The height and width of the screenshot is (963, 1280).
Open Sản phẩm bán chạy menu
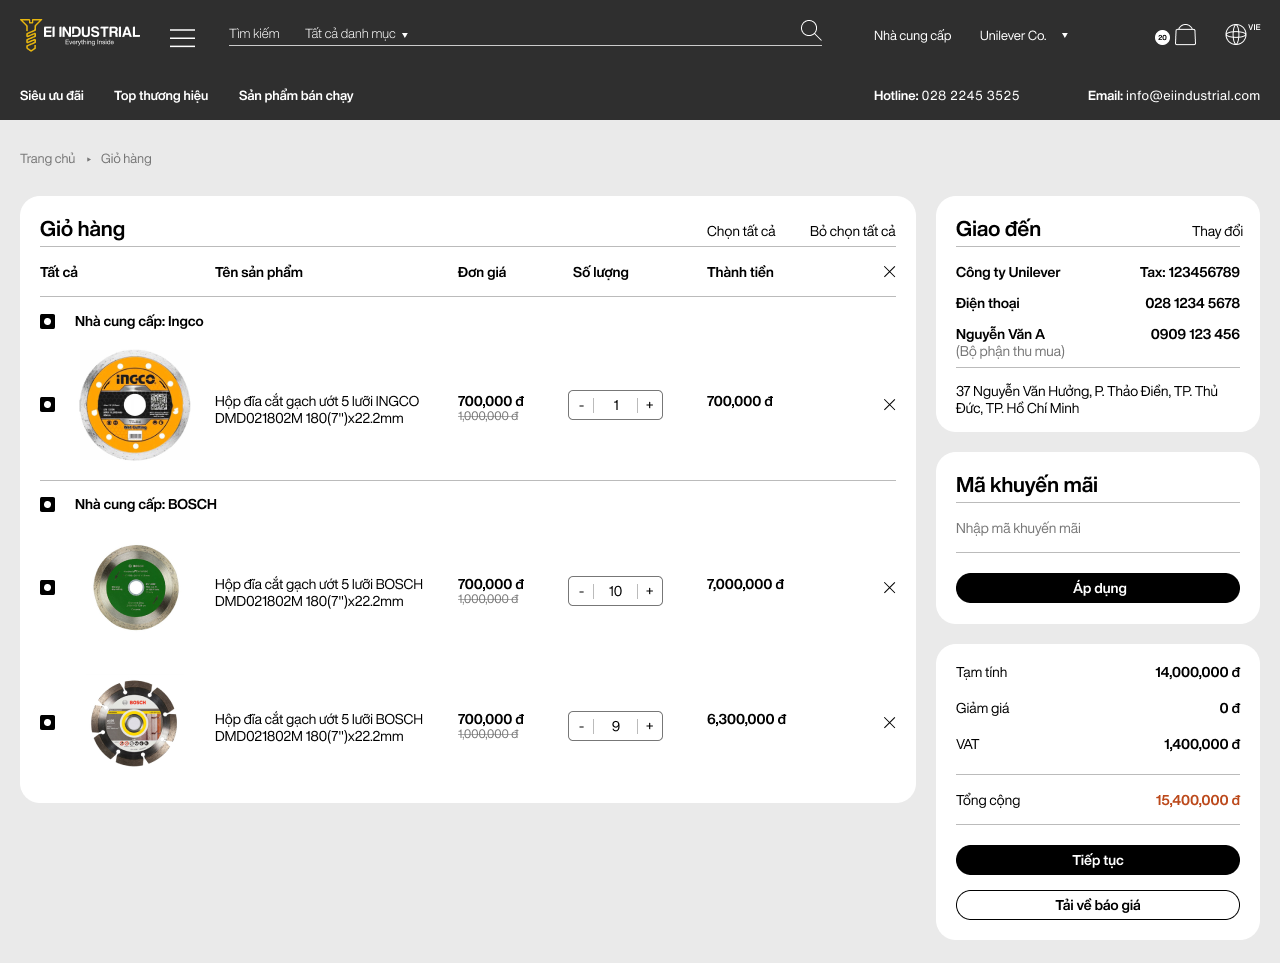click(296, 96)
